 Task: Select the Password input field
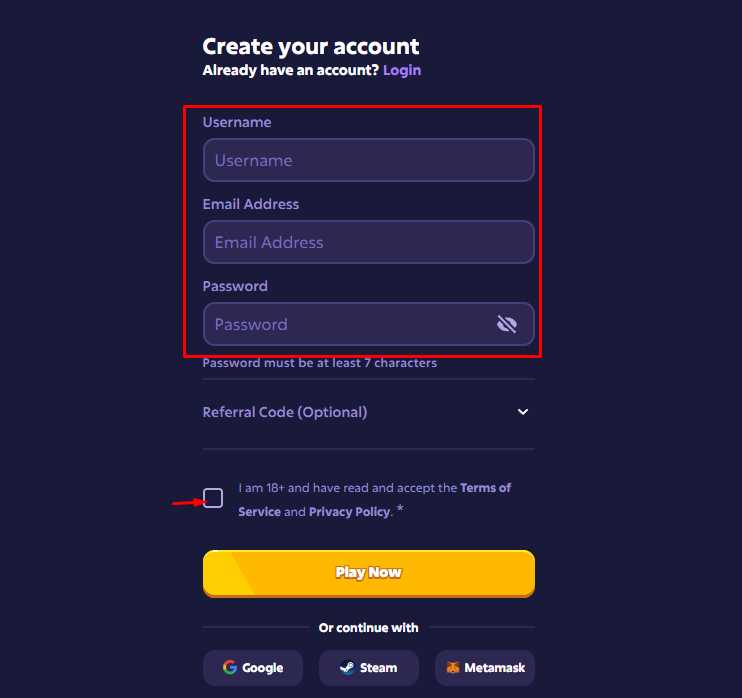345,324
